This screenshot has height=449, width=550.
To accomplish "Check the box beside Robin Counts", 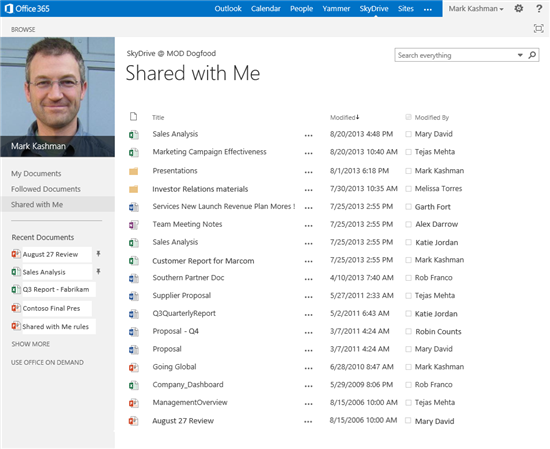I will pyautogui.click(x=408, y=331).
